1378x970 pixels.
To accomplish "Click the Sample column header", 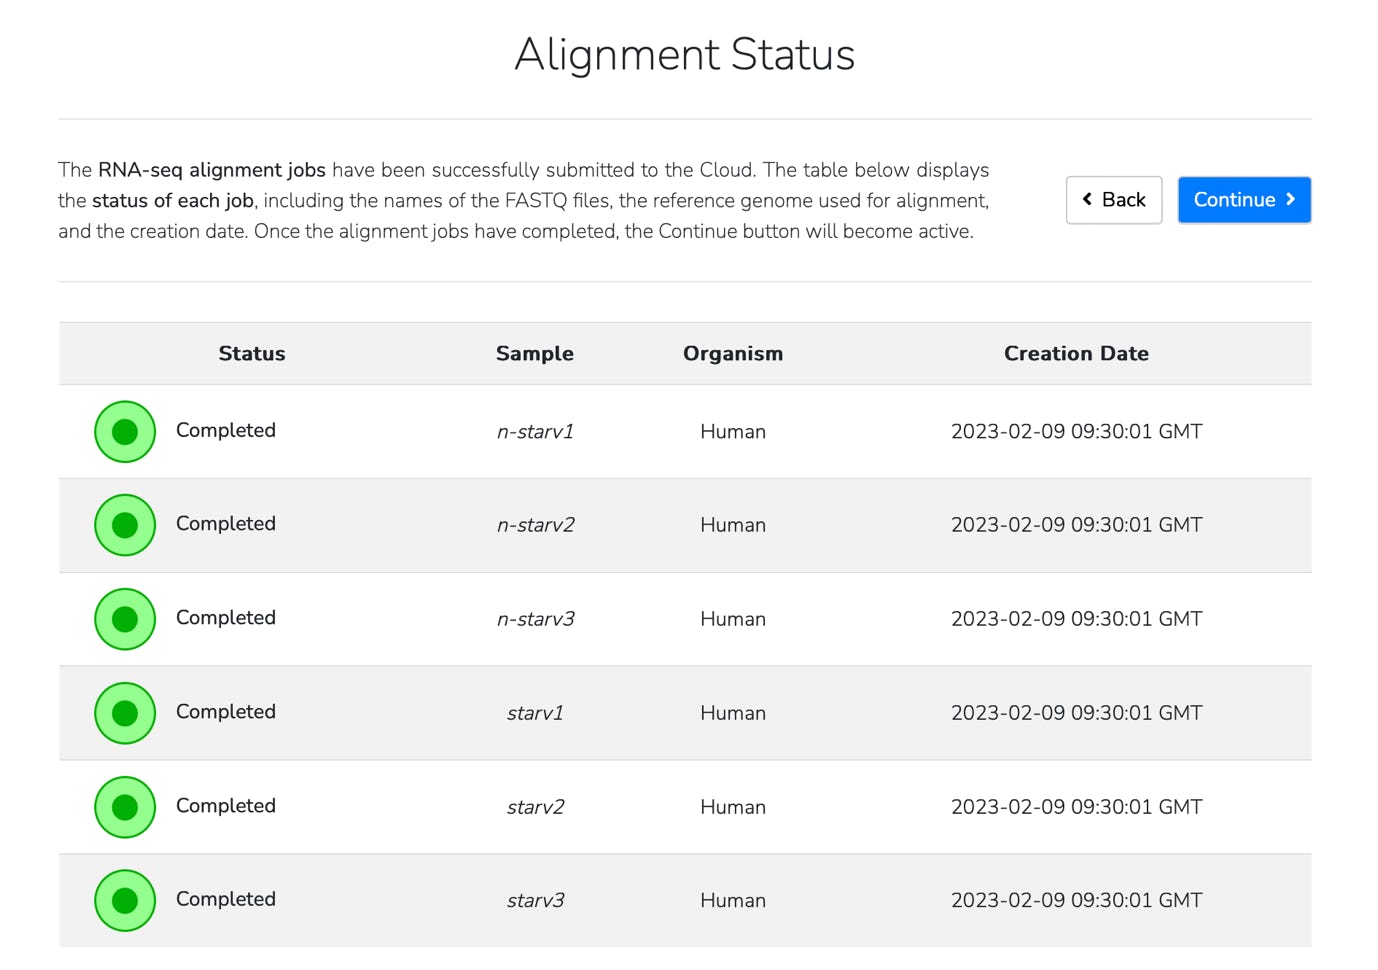I will [534, 354].
